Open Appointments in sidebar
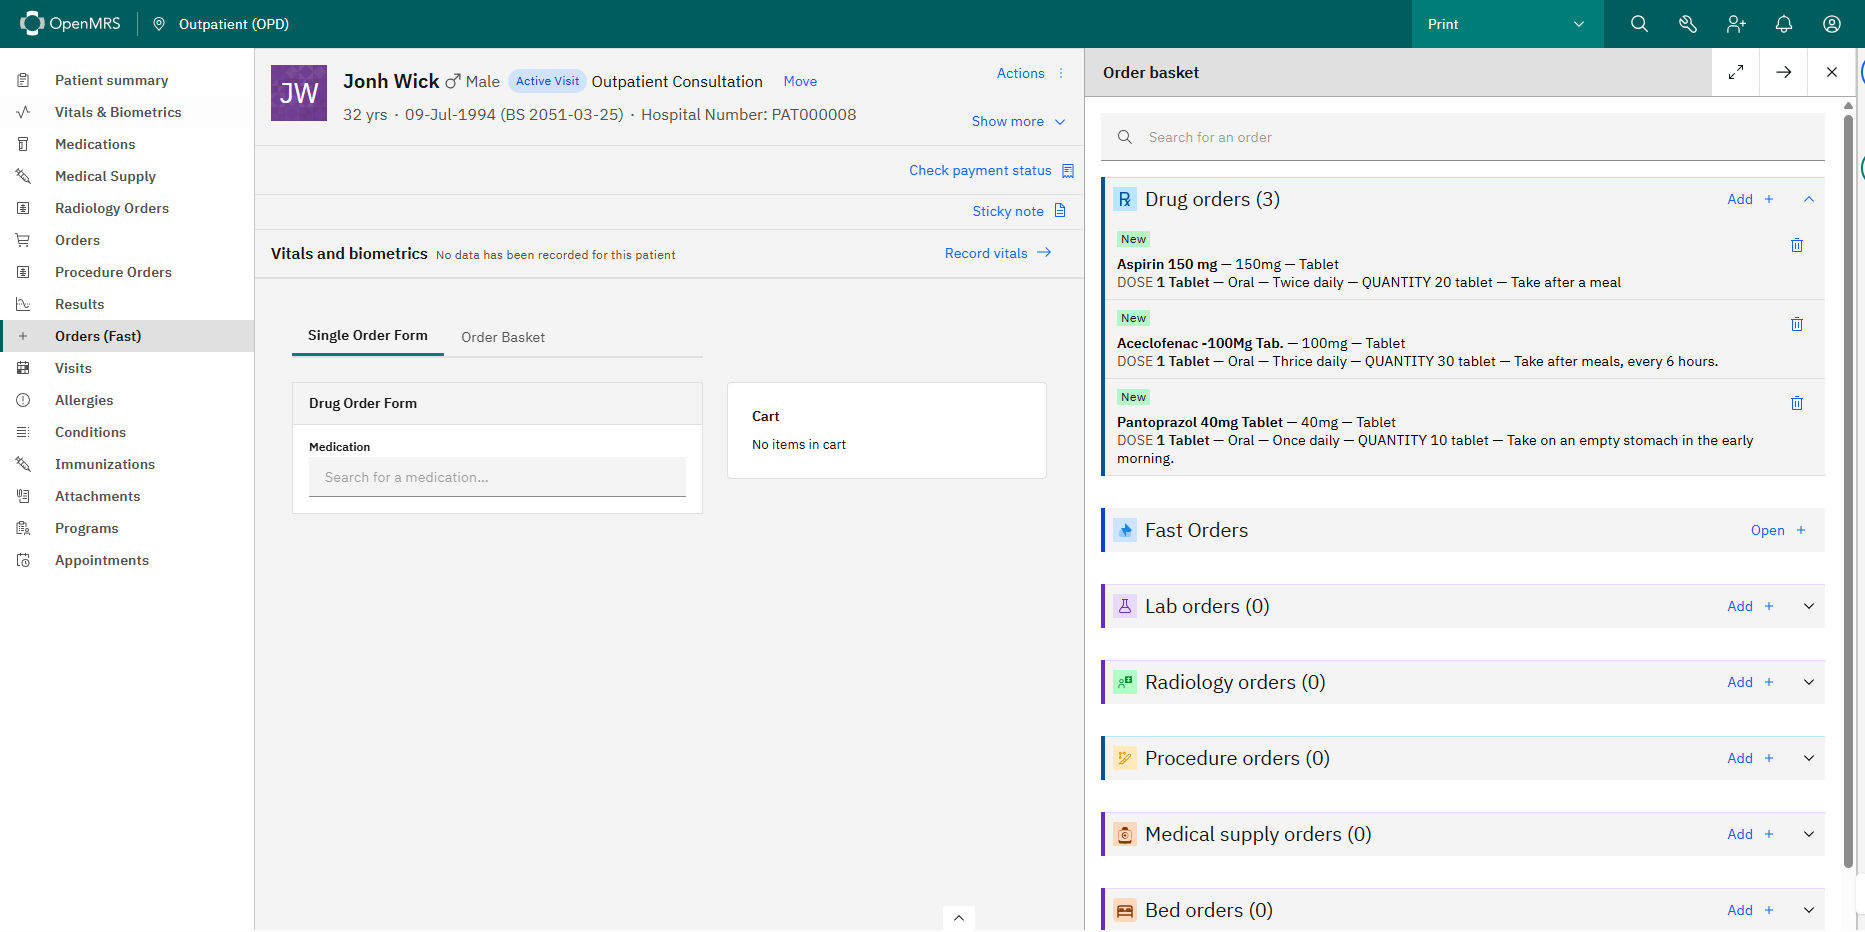 pos(127,560)
